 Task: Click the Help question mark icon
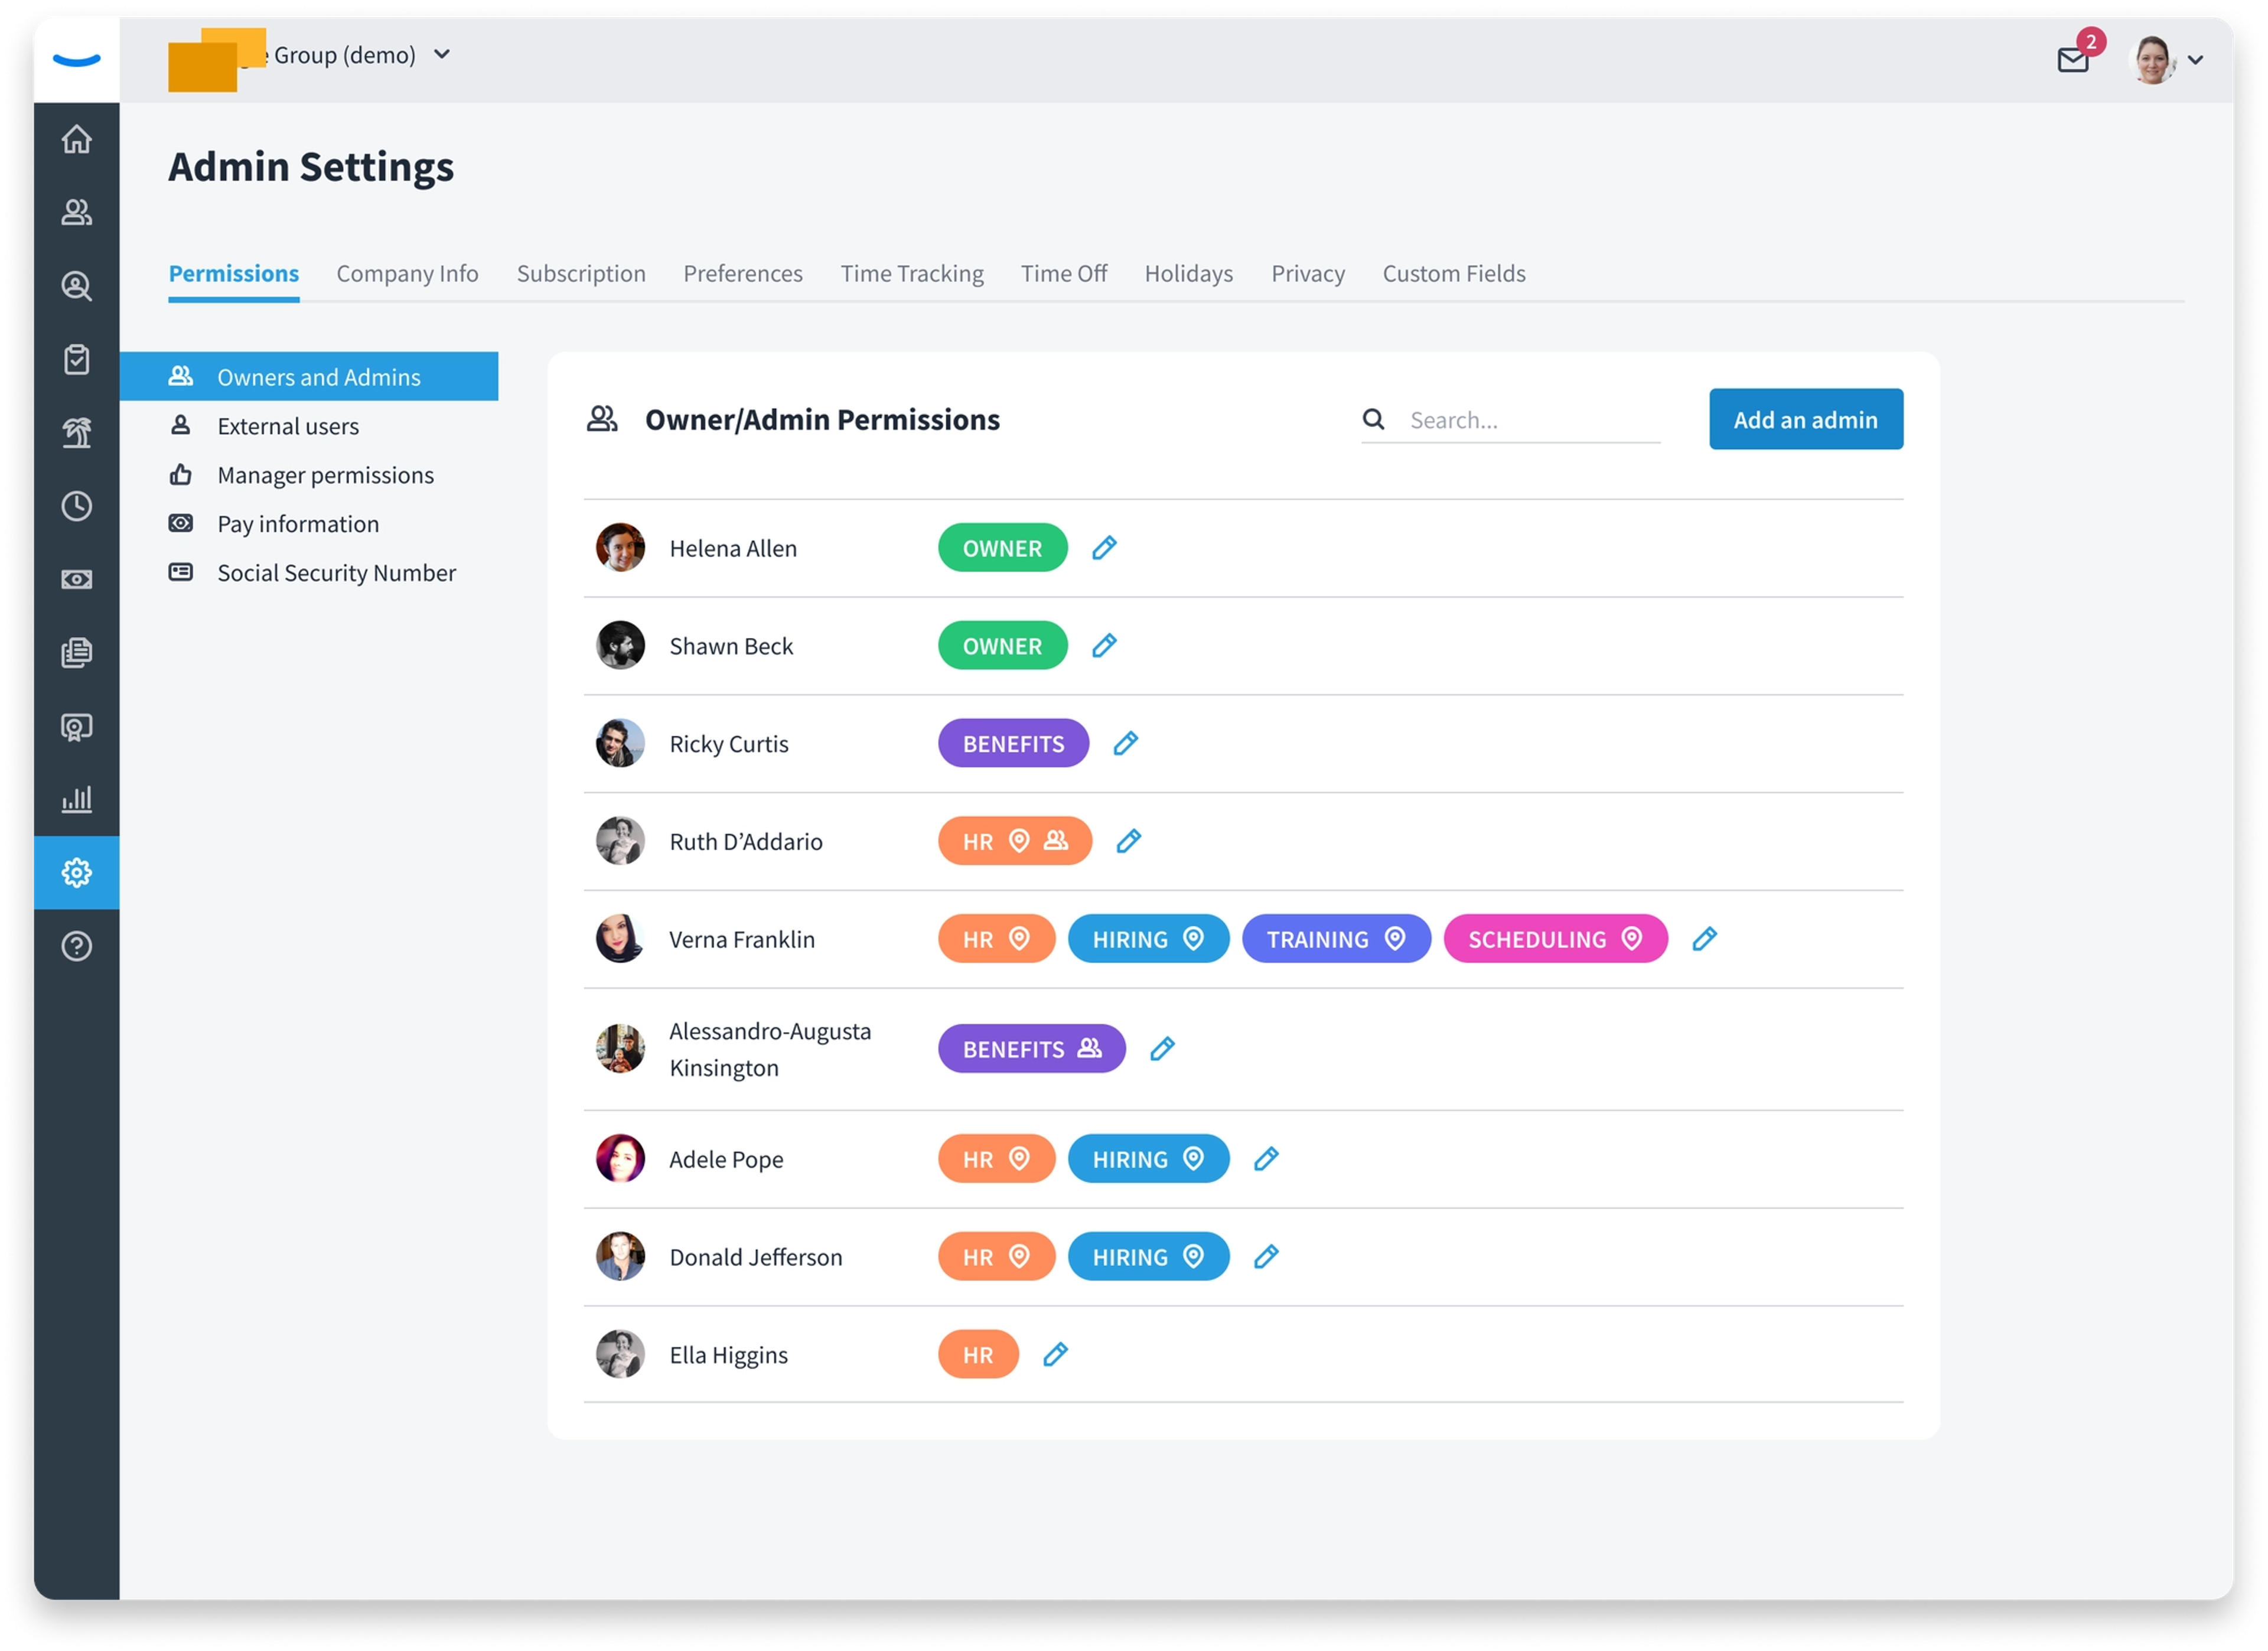pyautogui.click(x=76, y=946)
